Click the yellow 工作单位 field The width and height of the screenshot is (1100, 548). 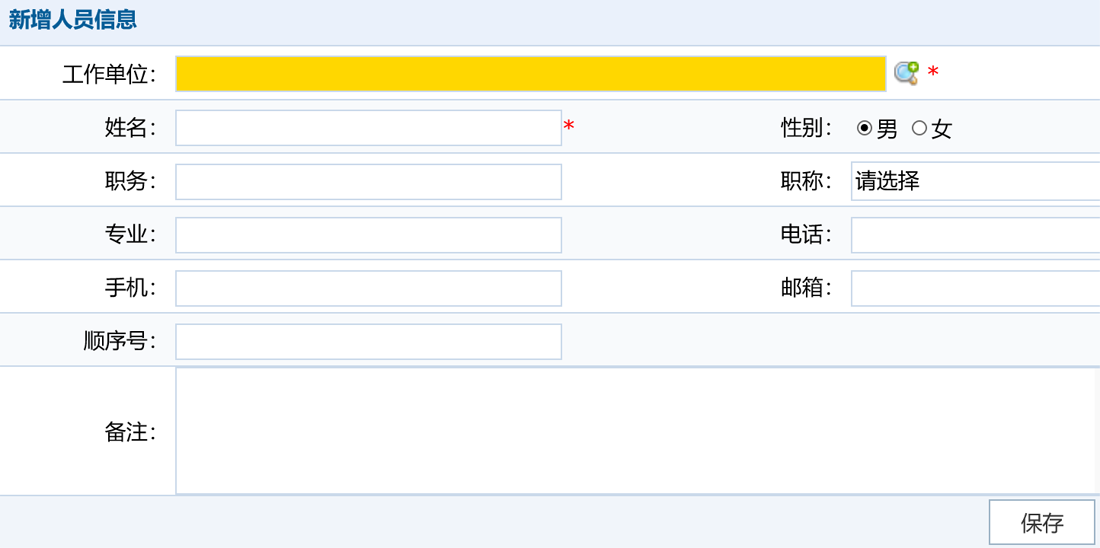point(530,74)
